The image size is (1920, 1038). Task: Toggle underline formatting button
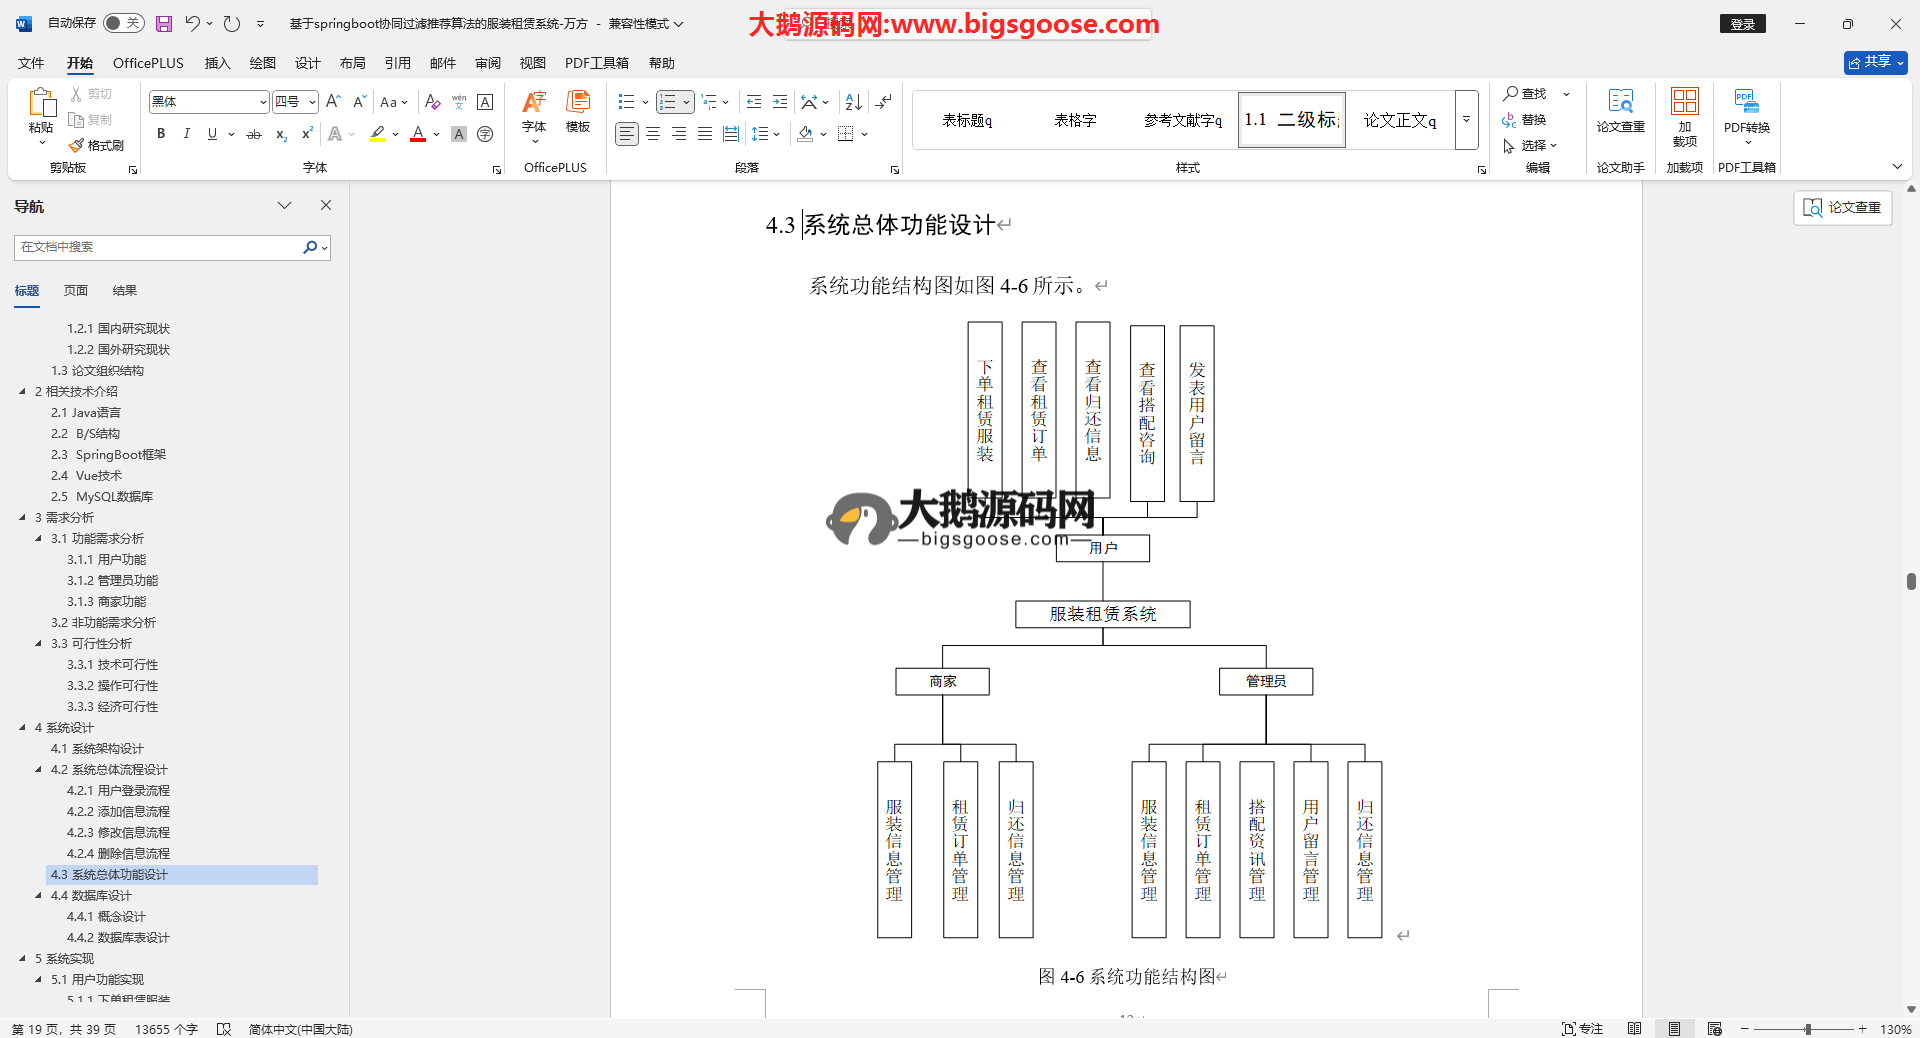pos(212,134)
